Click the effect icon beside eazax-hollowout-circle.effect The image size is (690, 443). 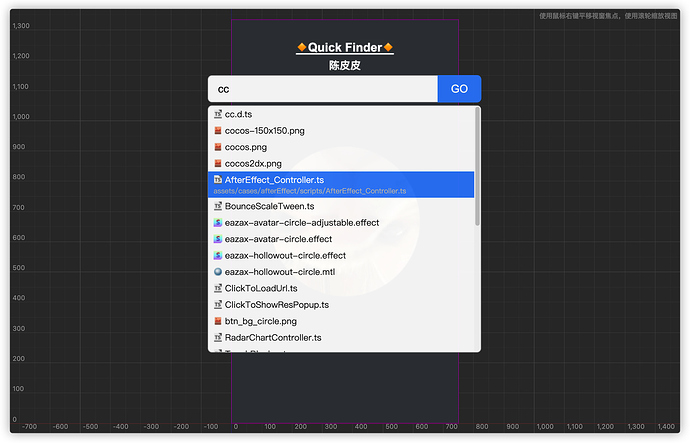coord(218,256)
